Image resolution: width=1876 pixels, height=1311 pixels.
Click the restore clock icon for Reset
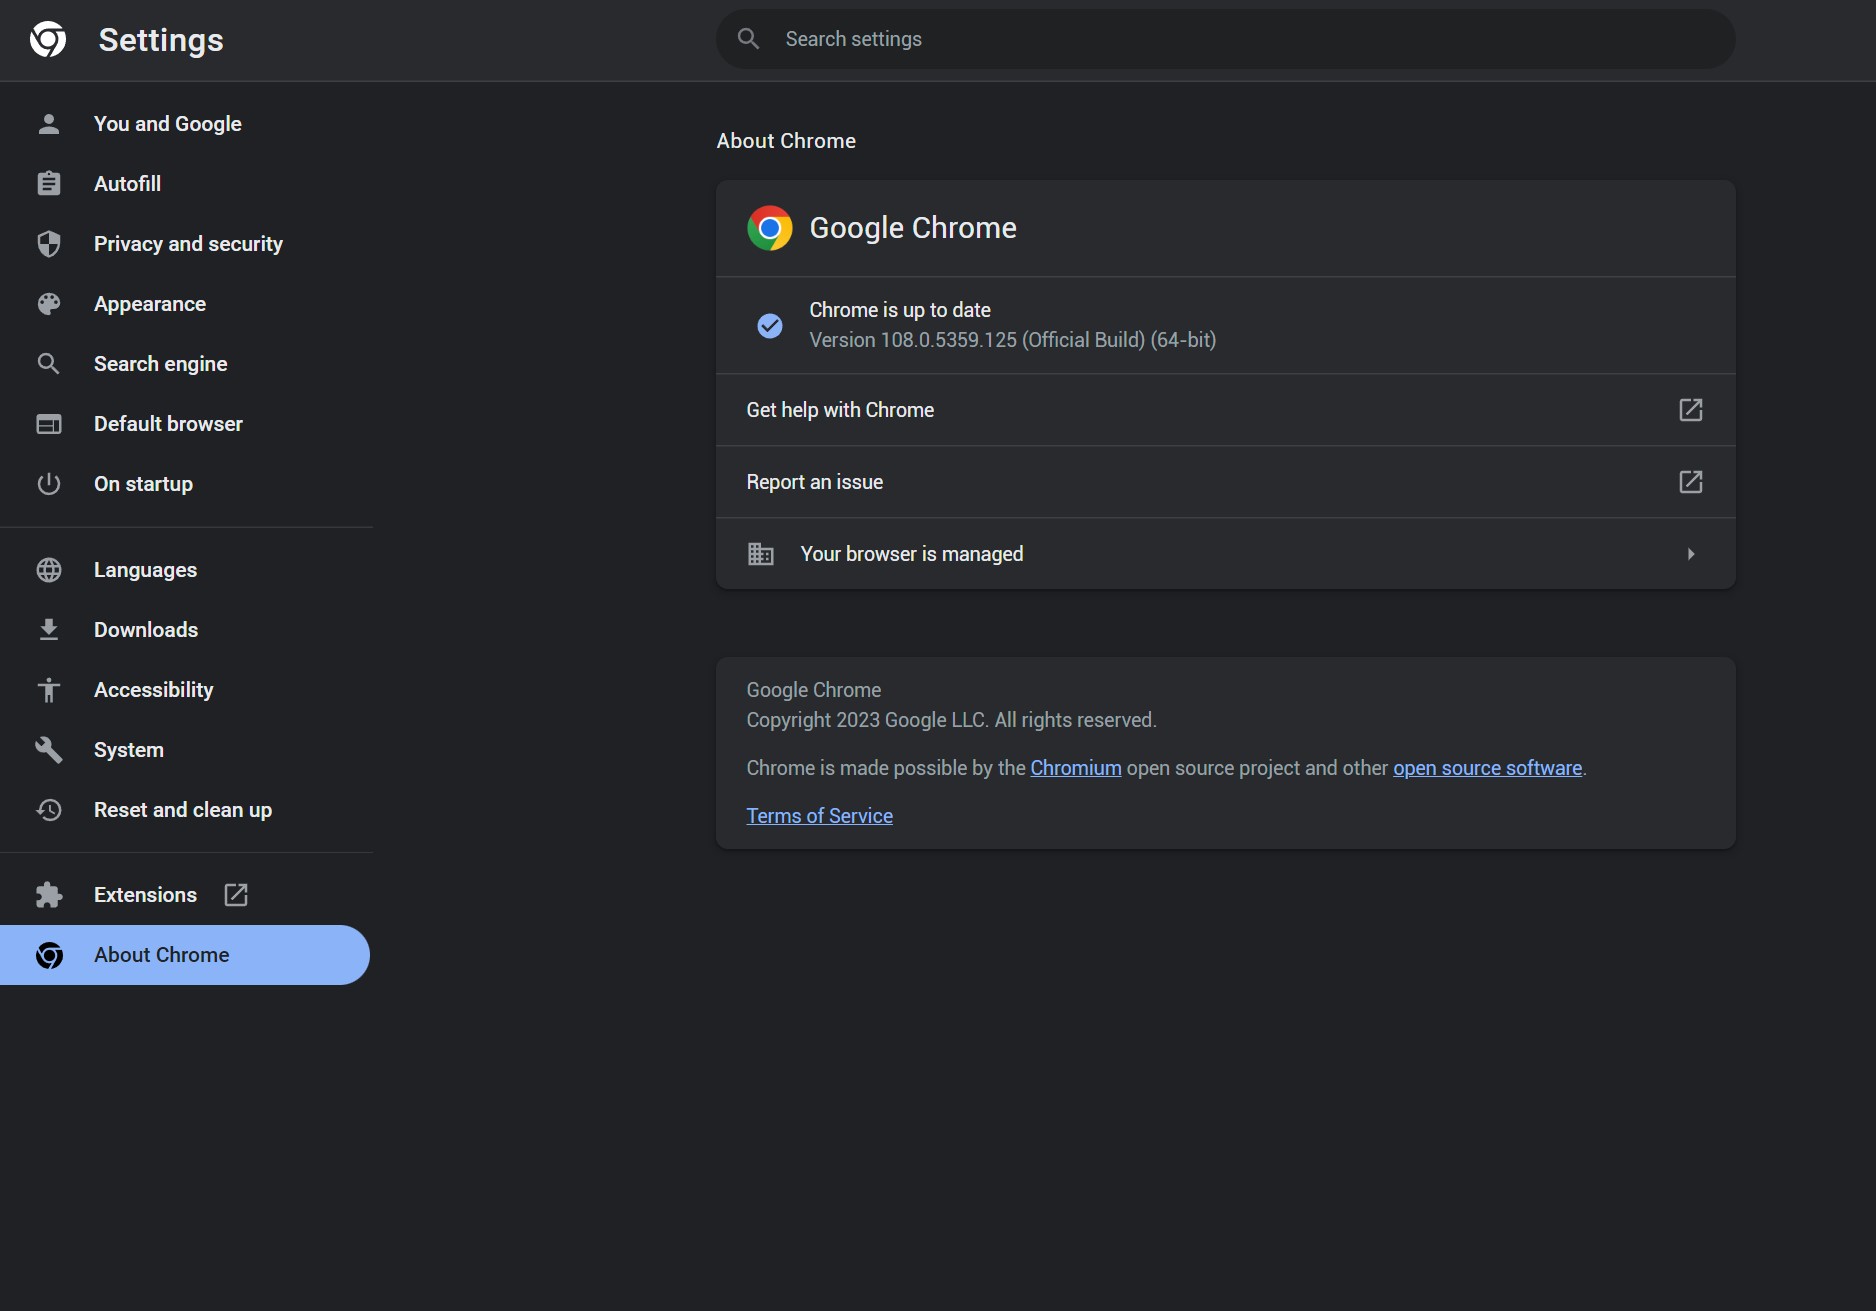[x=48, y=810]
